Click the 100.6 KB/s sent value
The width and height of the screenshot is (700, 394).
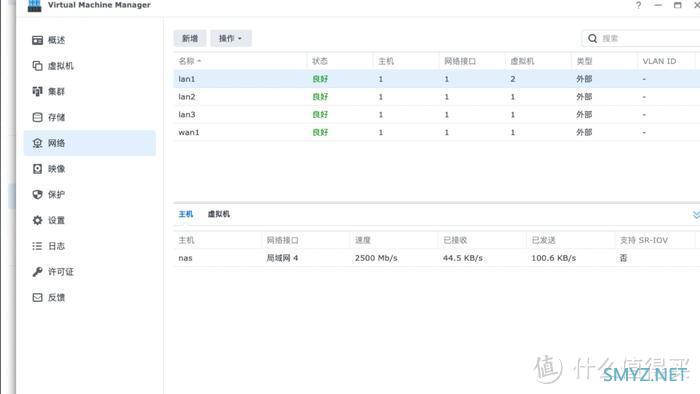pyautogui.click(x=554, y=258)
